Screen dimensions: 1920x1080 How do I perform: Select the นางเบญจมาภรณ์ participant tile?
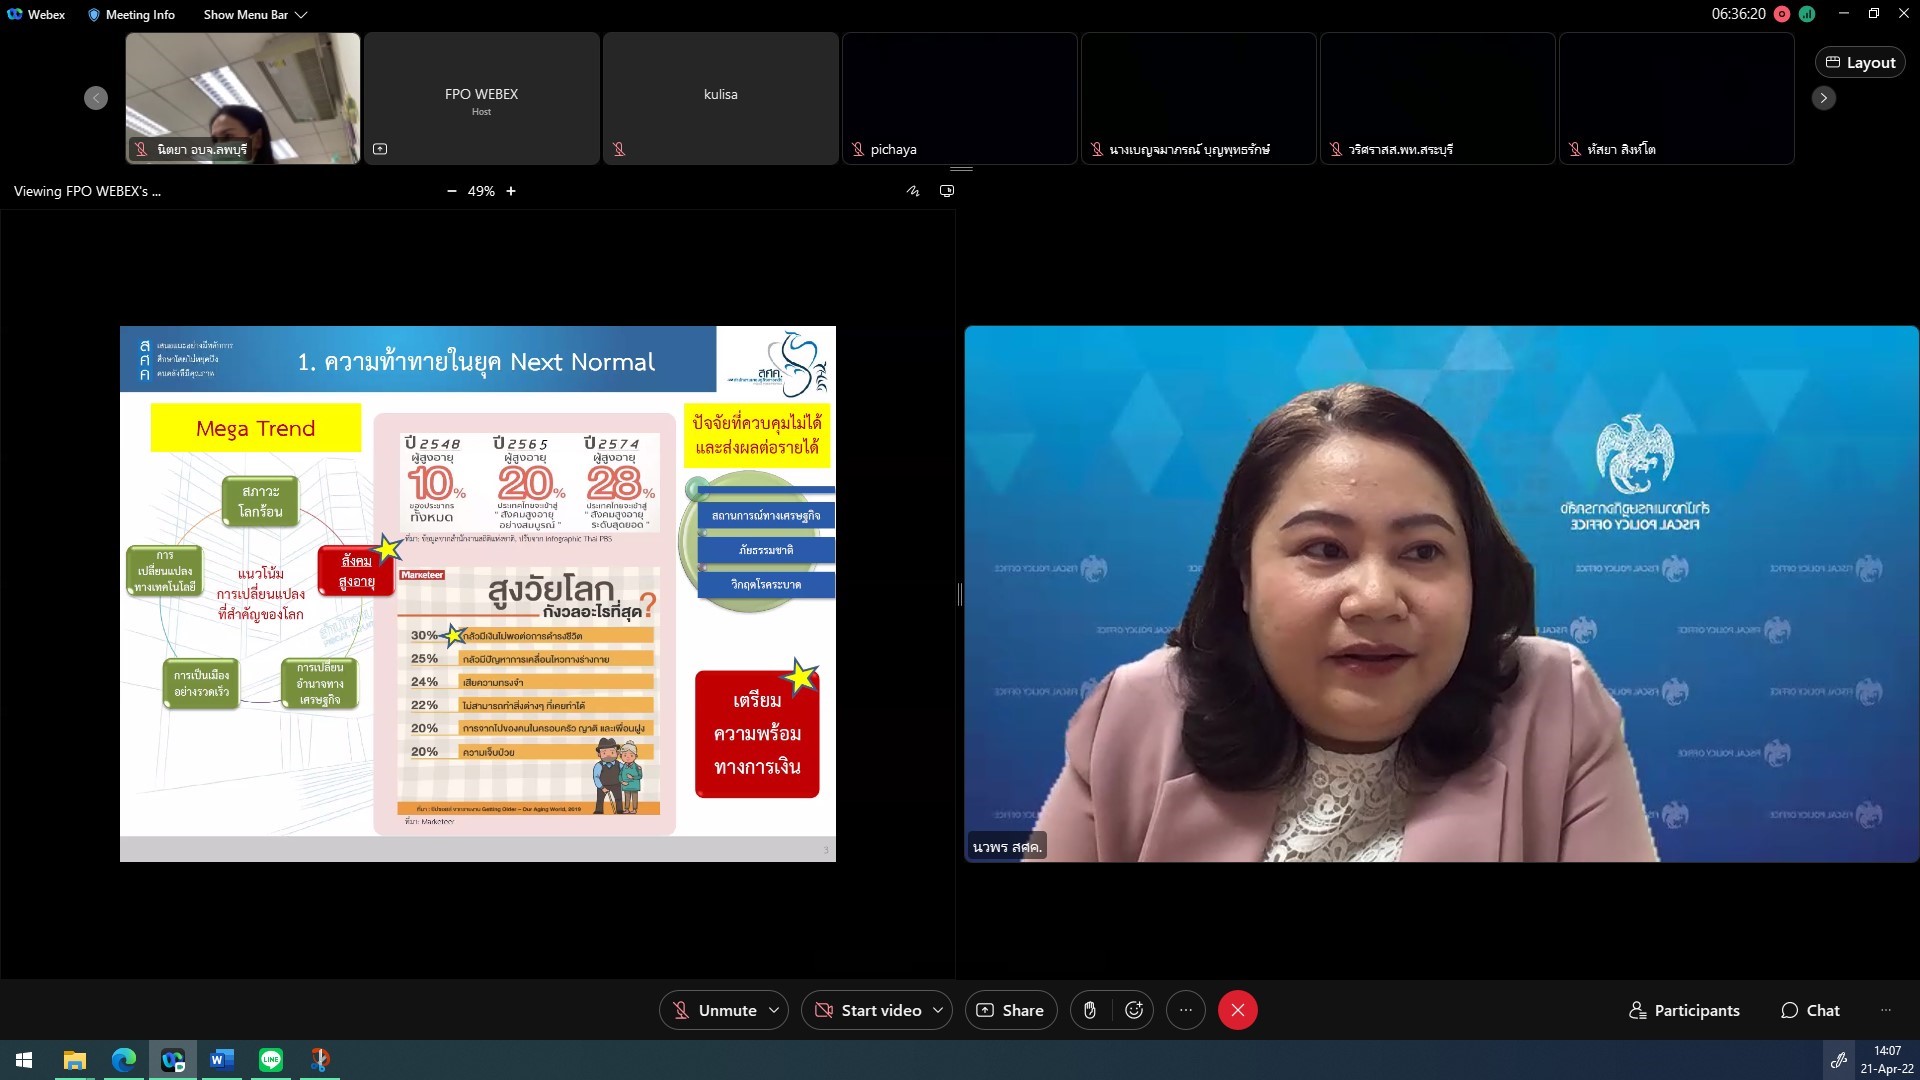(x=1199, y=98)
